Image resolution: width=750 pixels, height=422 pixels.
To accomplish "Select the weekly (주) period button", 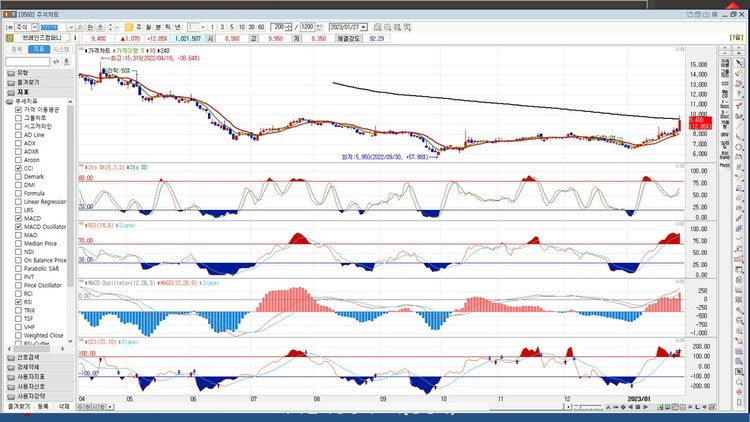I will tap(139, 27).
